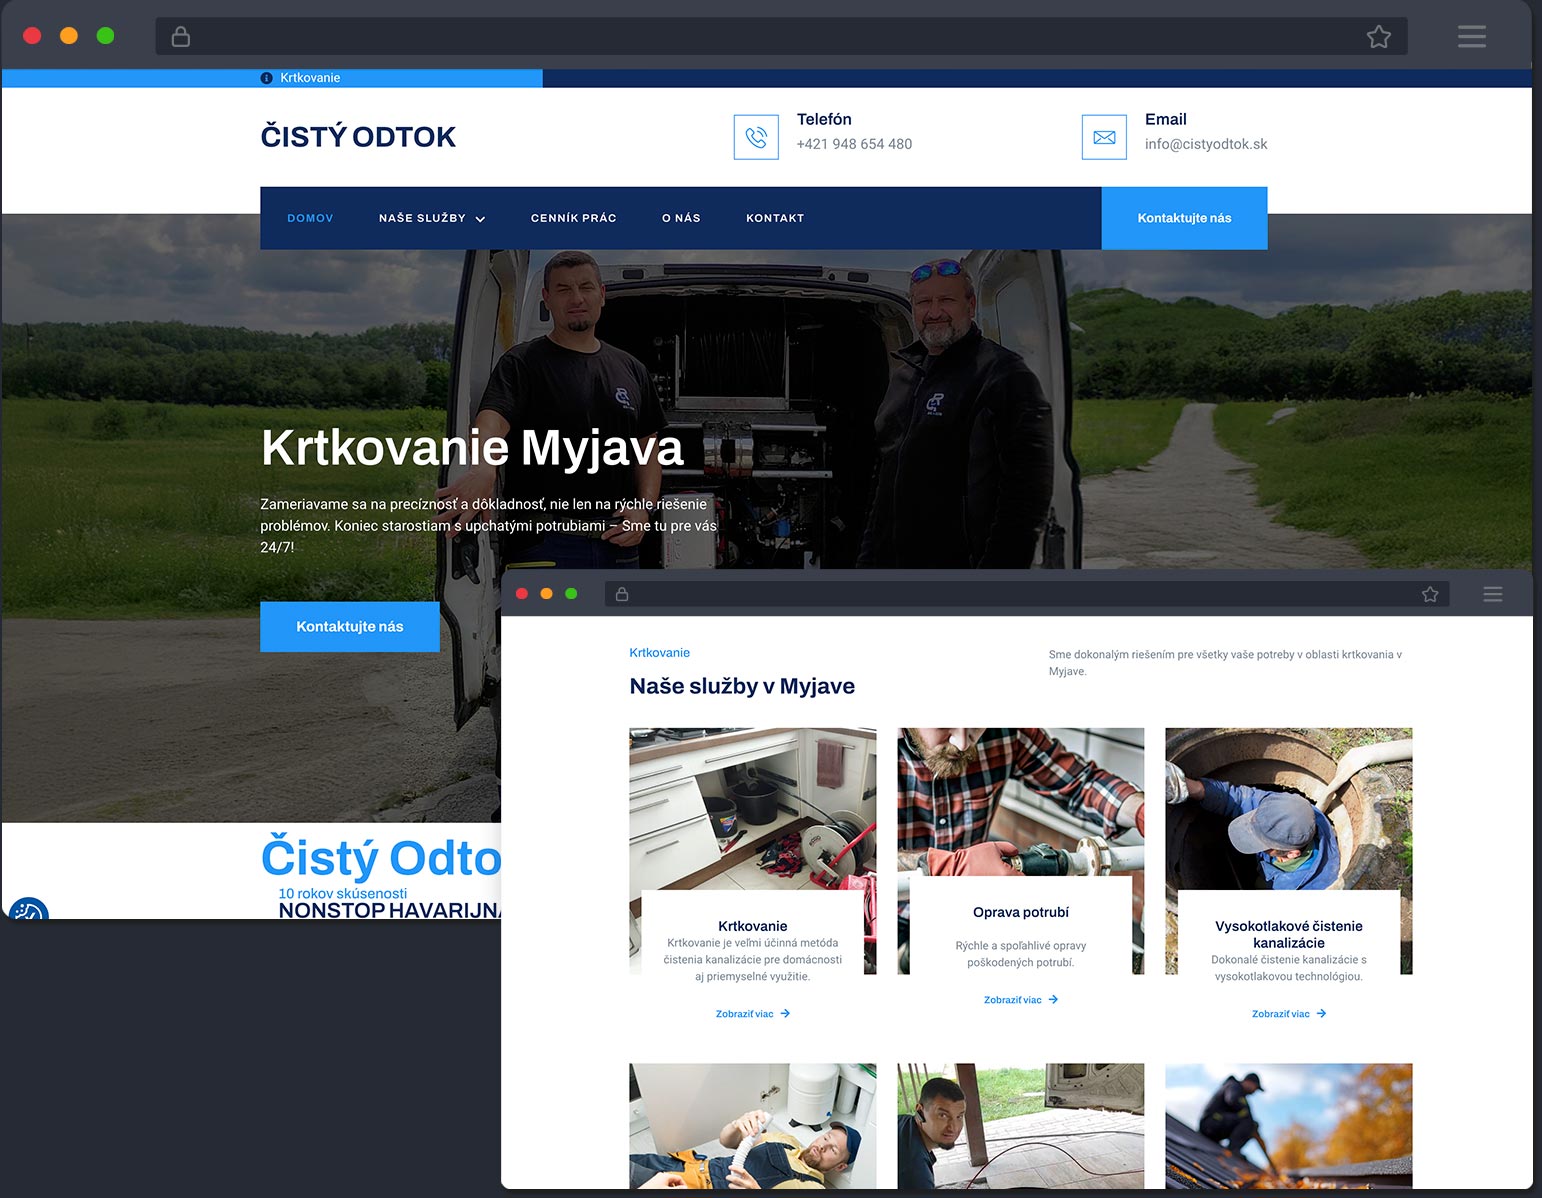Screen dimensions: 1542x1198
Task: Select KONTAKT in the navigation bar
Action: pyautogui.click(x=775, y=217)
